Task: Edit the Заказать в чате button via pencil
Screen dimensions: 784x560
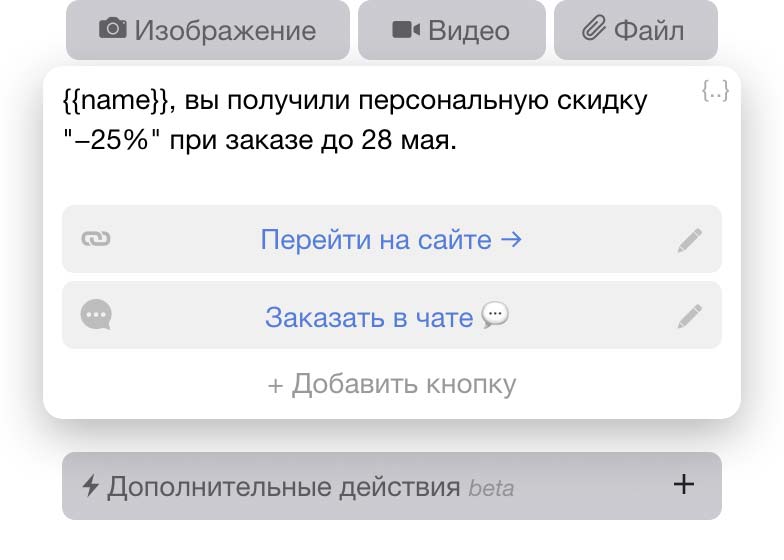Action: pos(689,317)
